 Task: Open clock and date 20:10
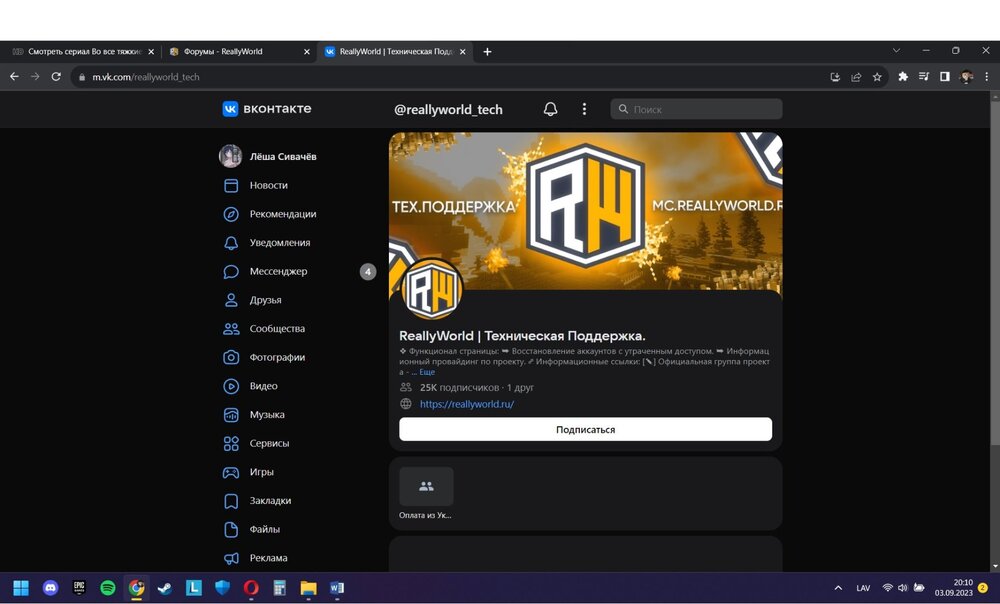953,587
